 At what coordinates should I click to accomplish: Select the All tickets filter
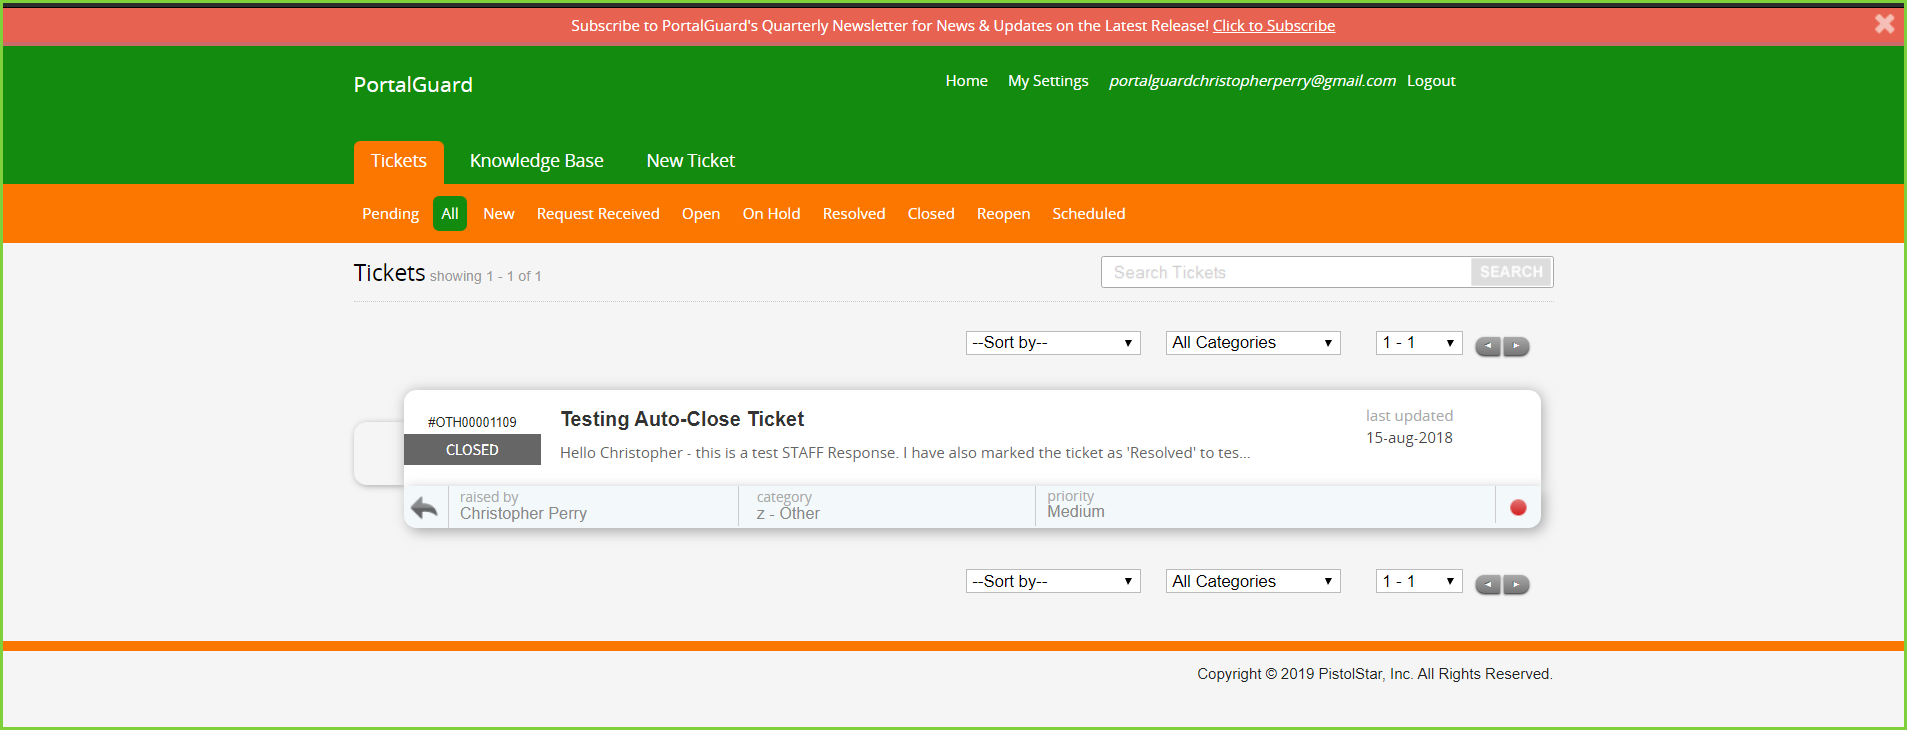450,214
